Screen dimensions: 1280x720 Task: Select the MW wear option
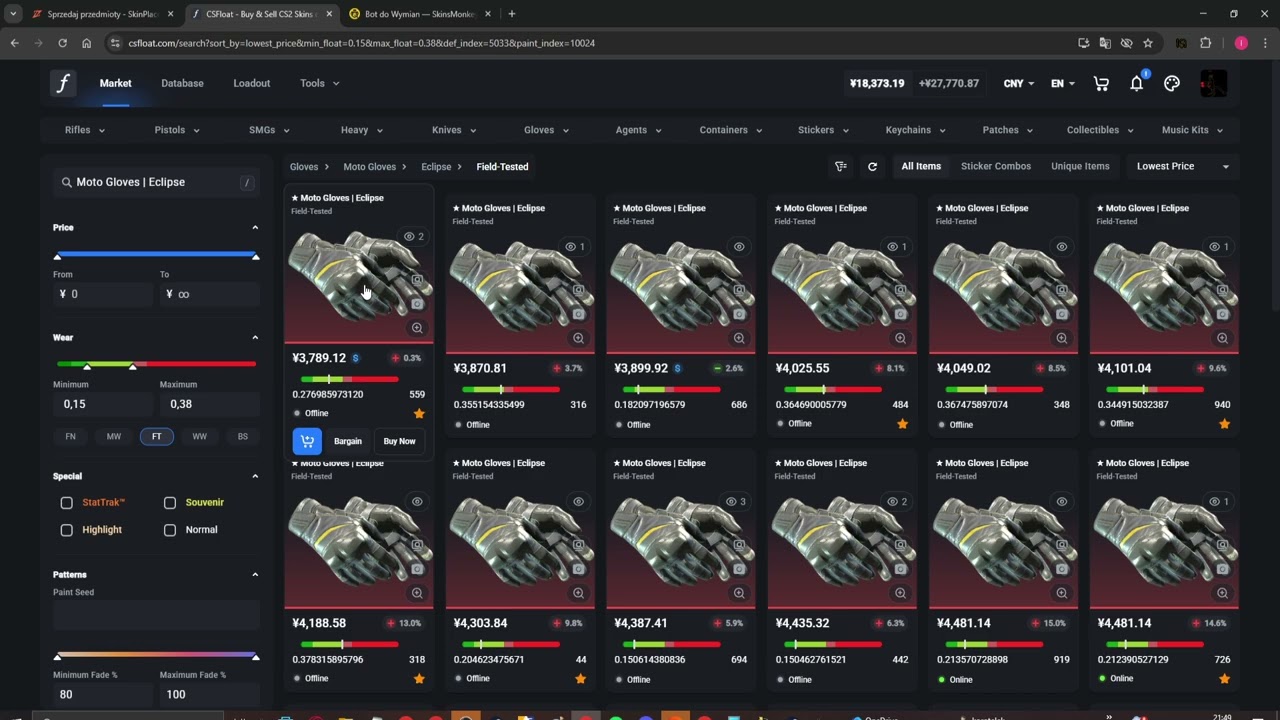(114, 437)
